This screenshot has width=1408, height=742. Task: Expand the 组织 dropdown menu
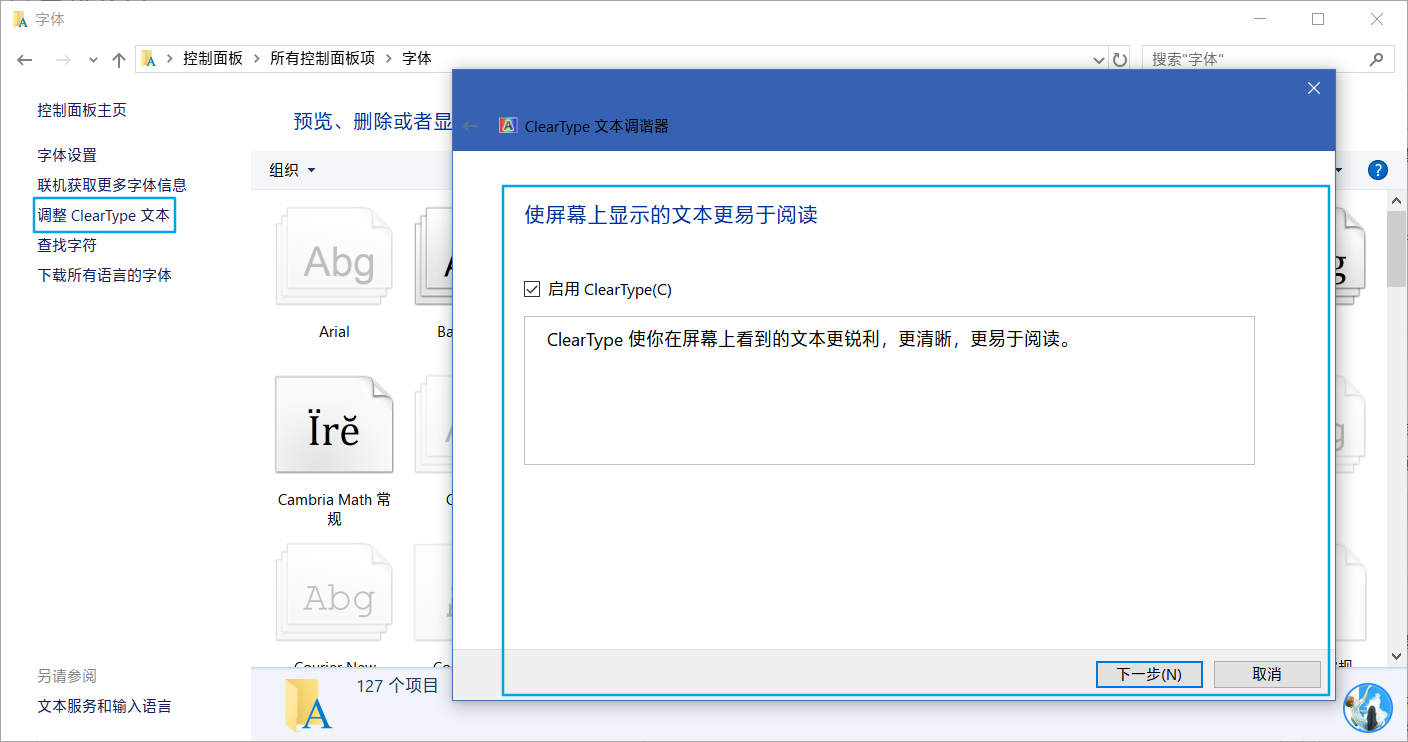292,170
